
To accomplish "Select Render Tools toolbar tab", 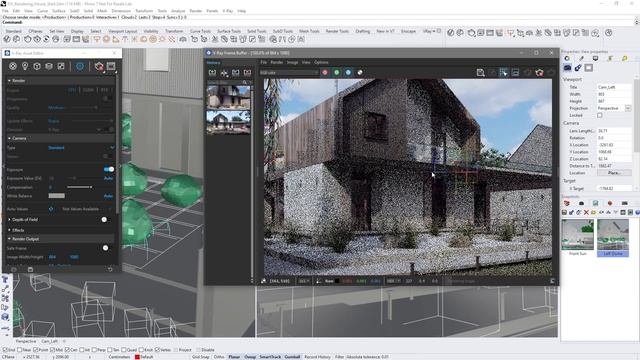I will click(337, 31).
